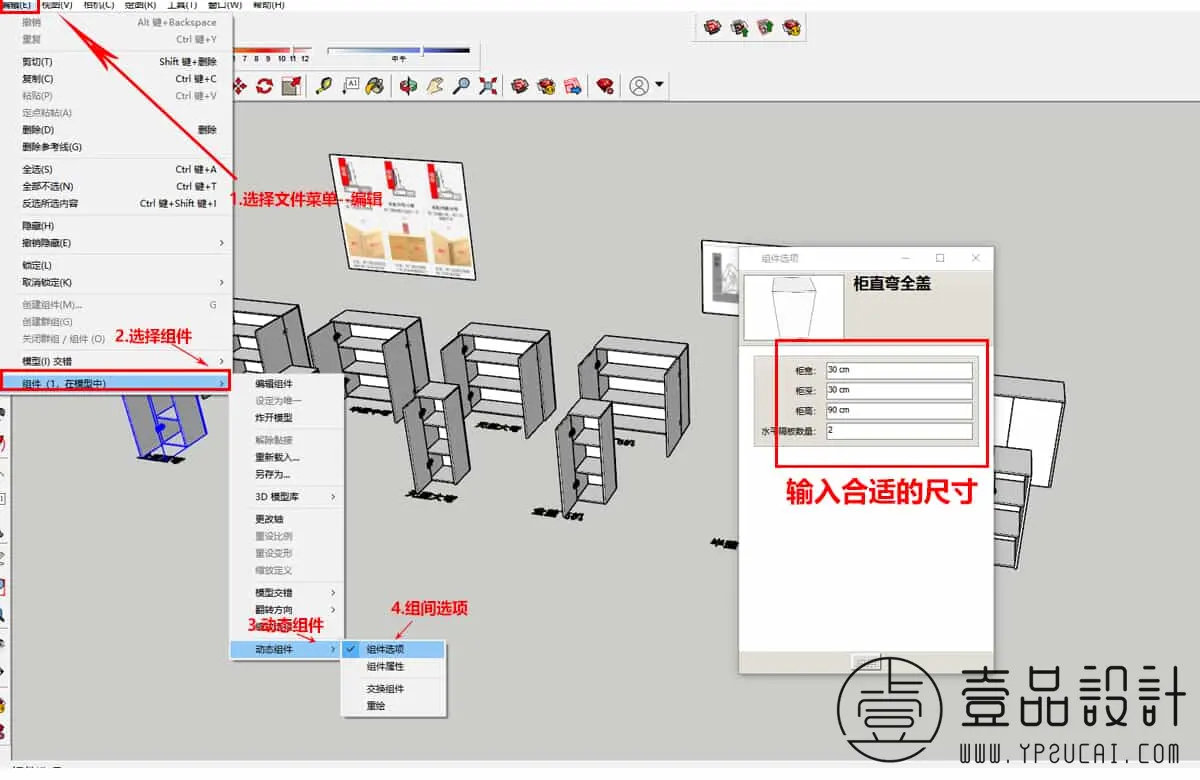
Task: Choose 反选所选内容 menu entry
Action: pyautogui.click(x=118, y=204)
